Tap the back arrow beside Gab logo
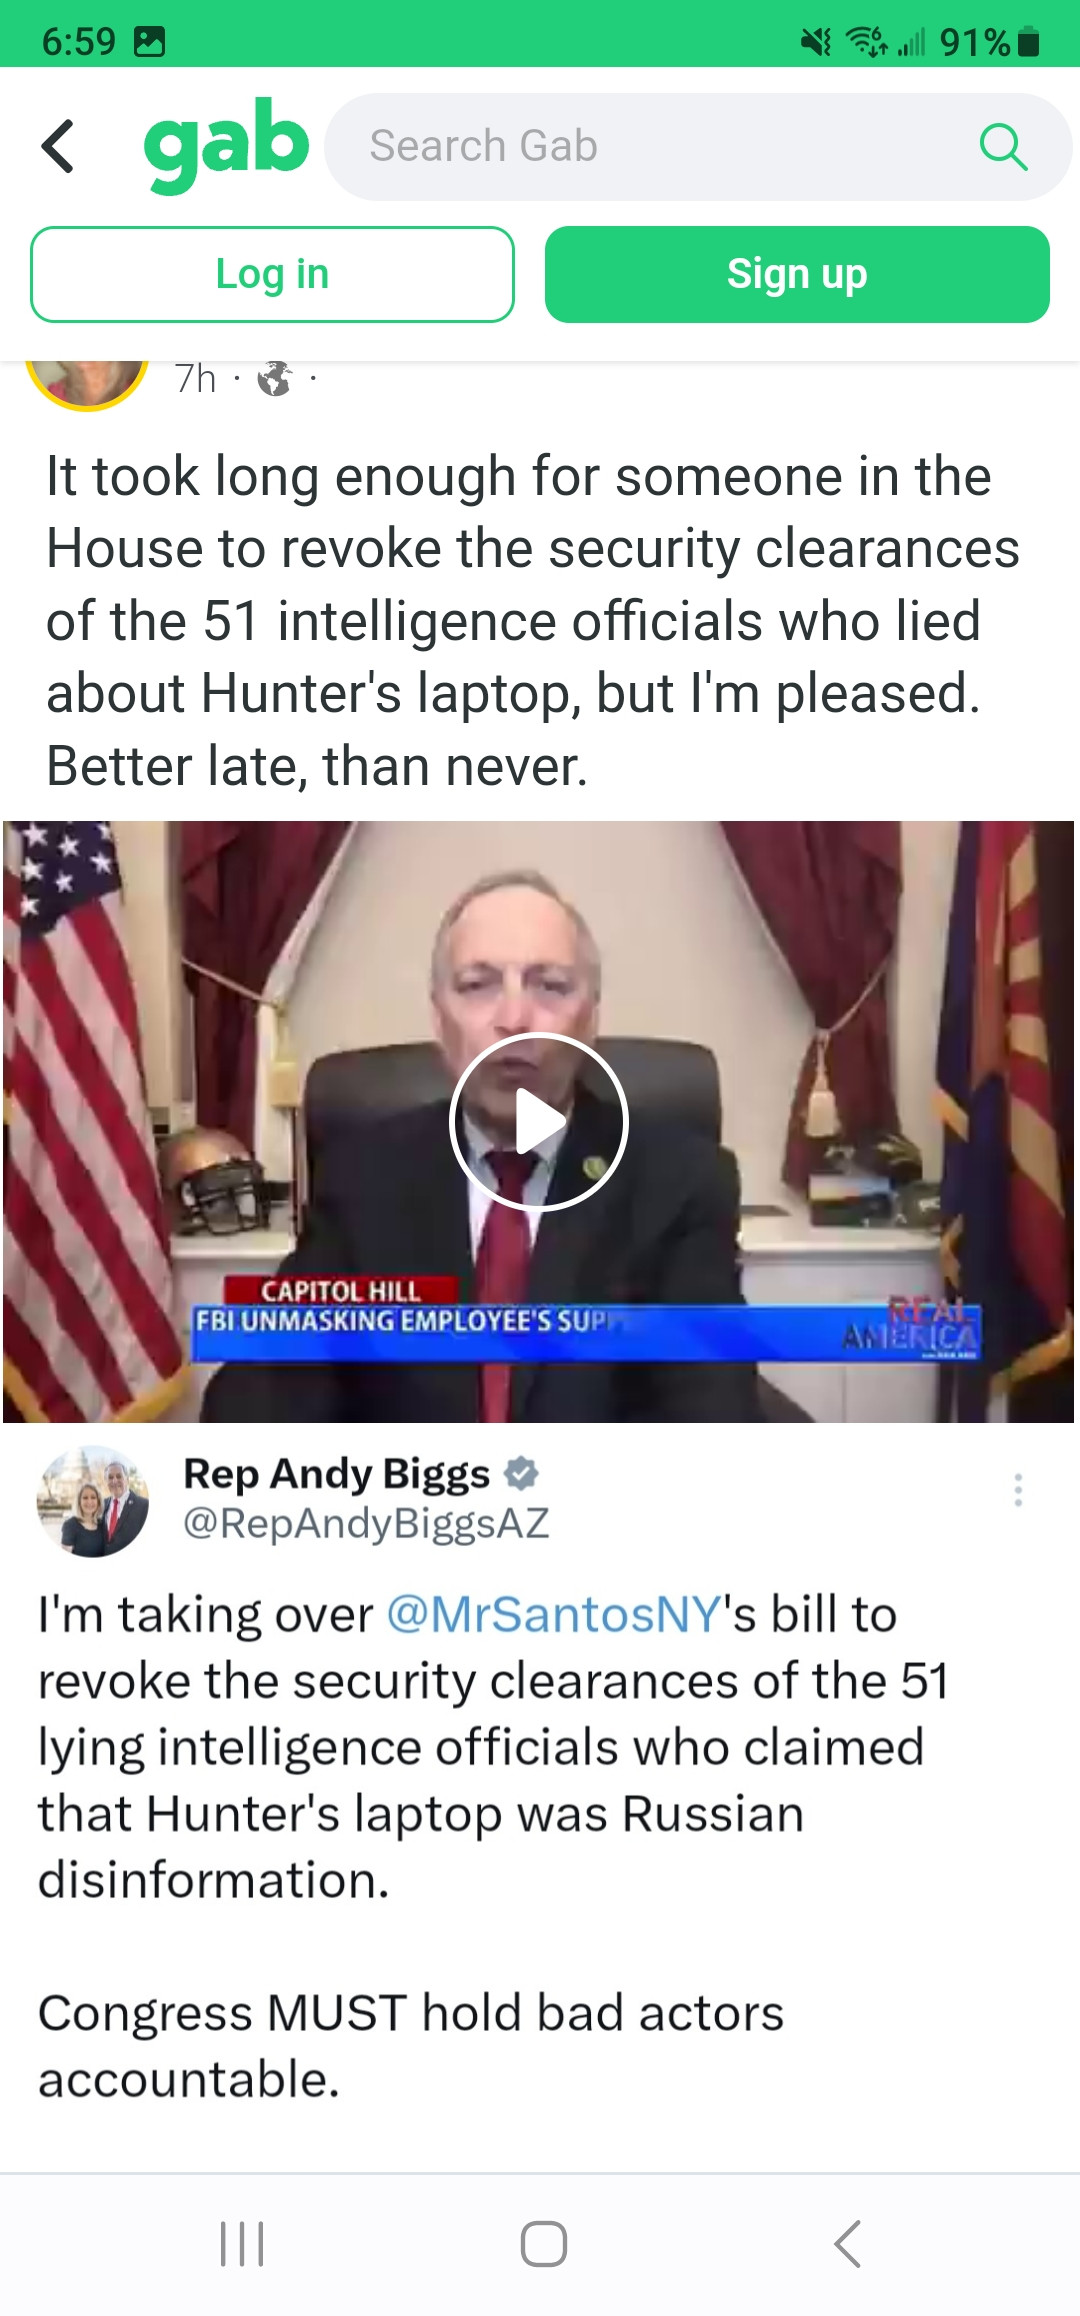 tap(58, 146)
